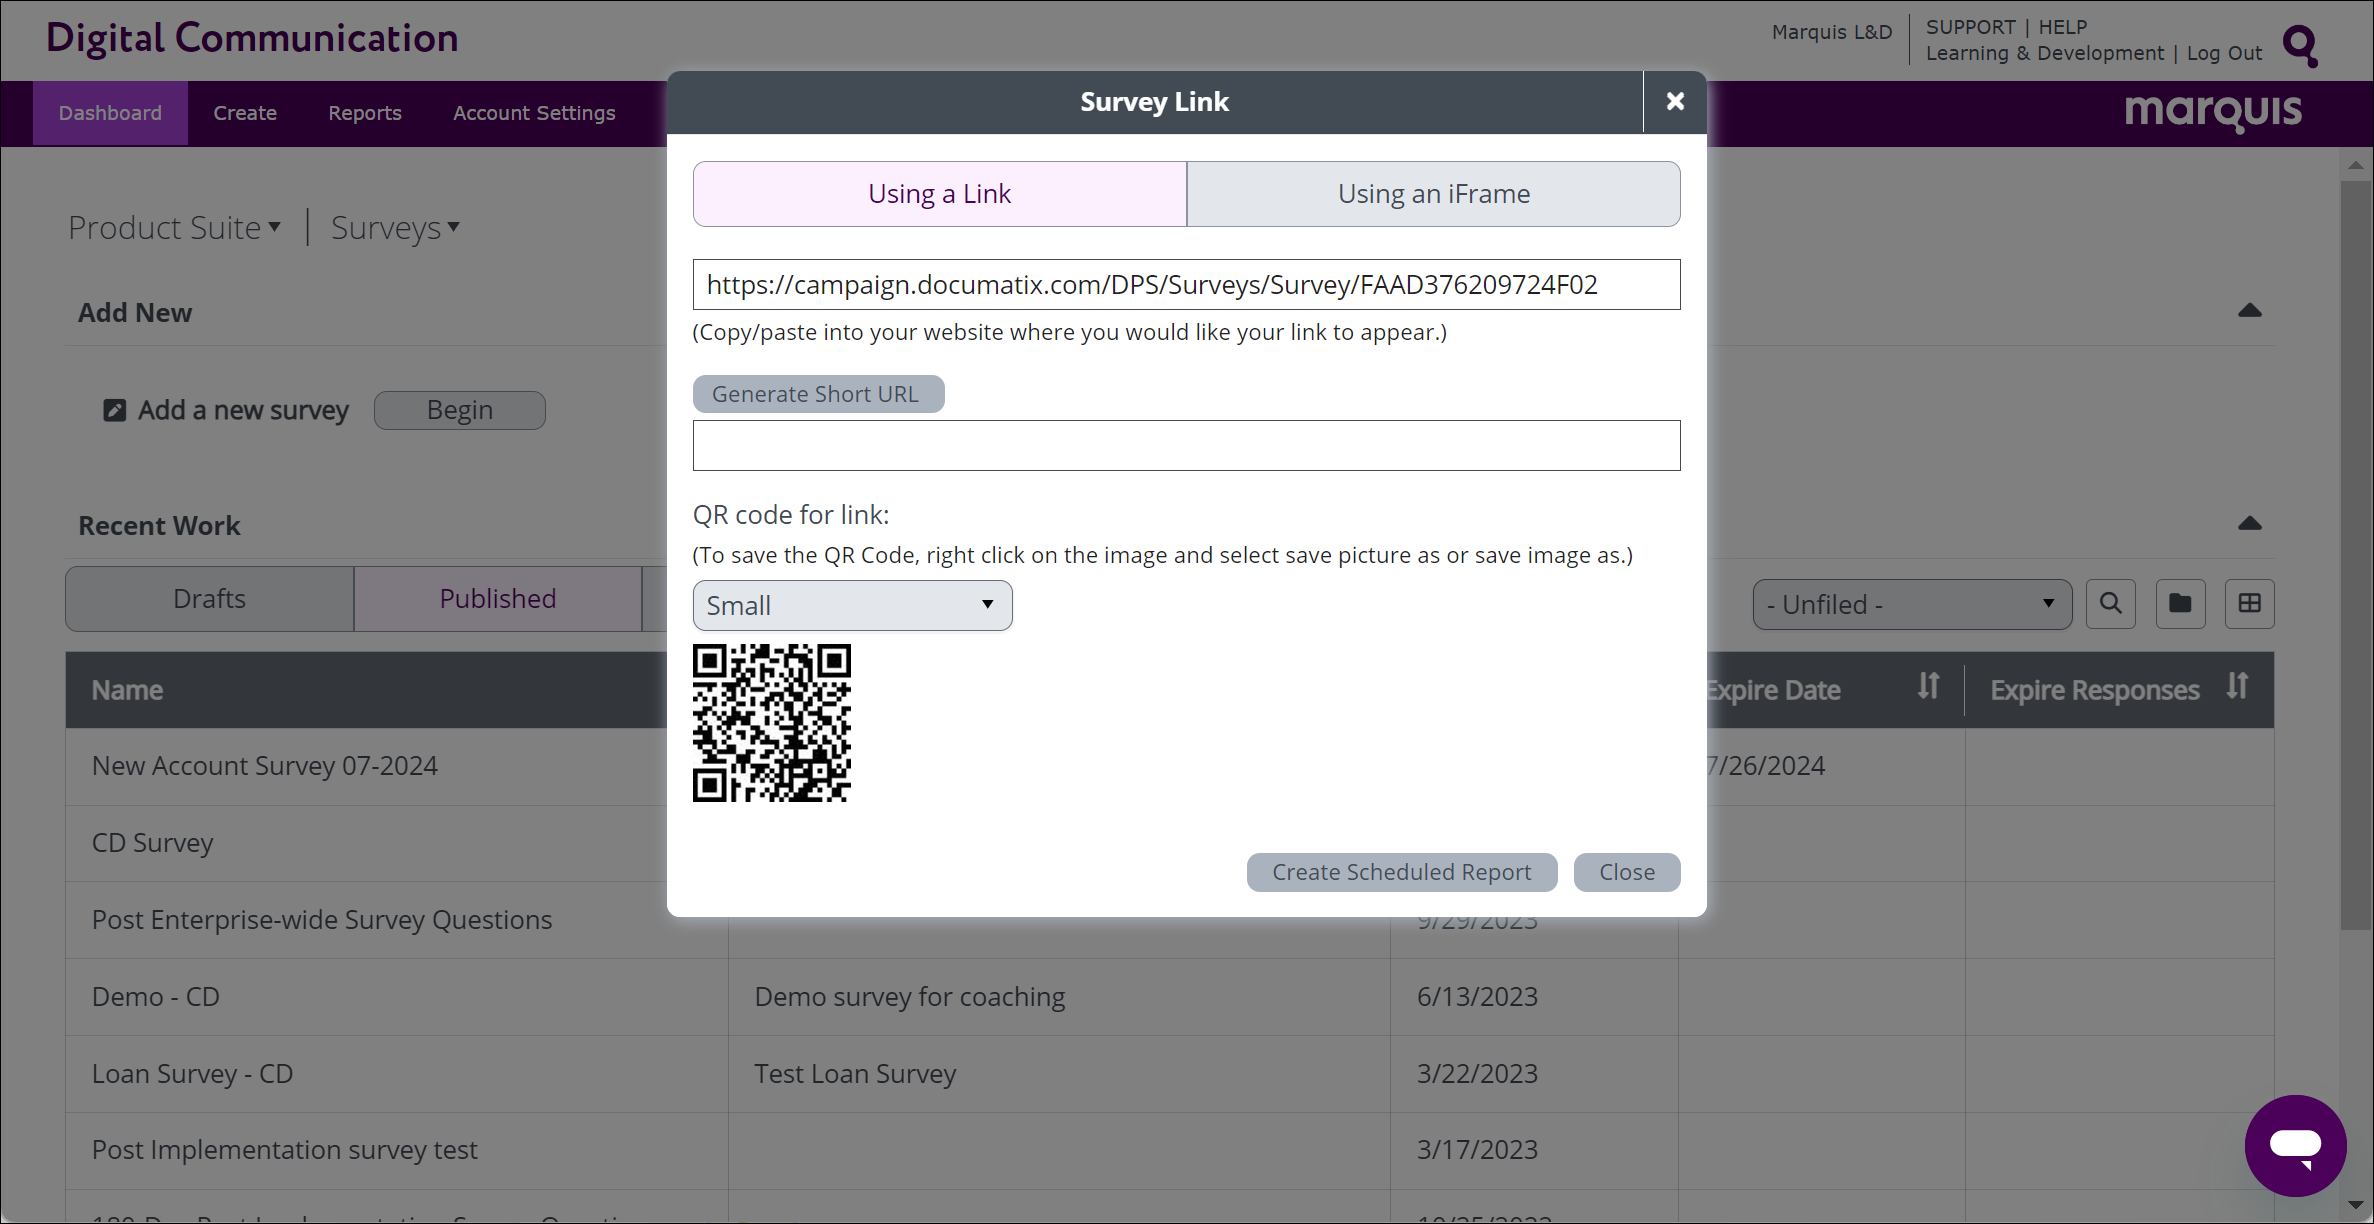Click the search icon beside Unfiled dropdown
Image resolution: width=2374 pixels, height=1224 pixels.
coord(2111,604)
